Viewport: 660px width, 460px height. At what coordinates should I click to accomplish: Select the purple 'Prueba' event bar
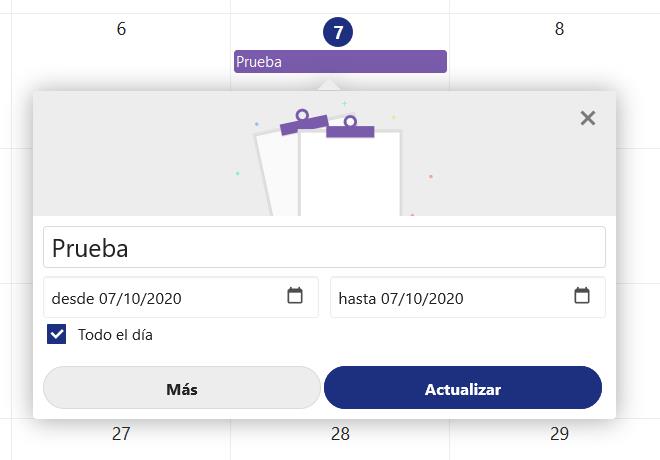(x=340, y=62)
